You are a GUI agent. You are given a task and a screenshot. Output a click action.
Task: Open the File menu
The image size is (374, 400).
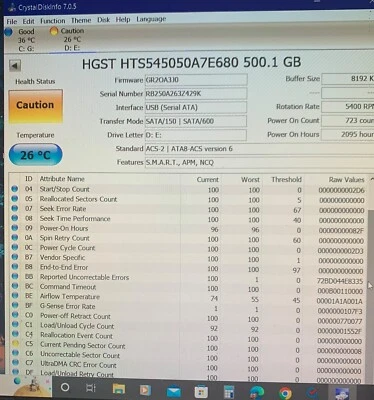(x=11, y=21)
